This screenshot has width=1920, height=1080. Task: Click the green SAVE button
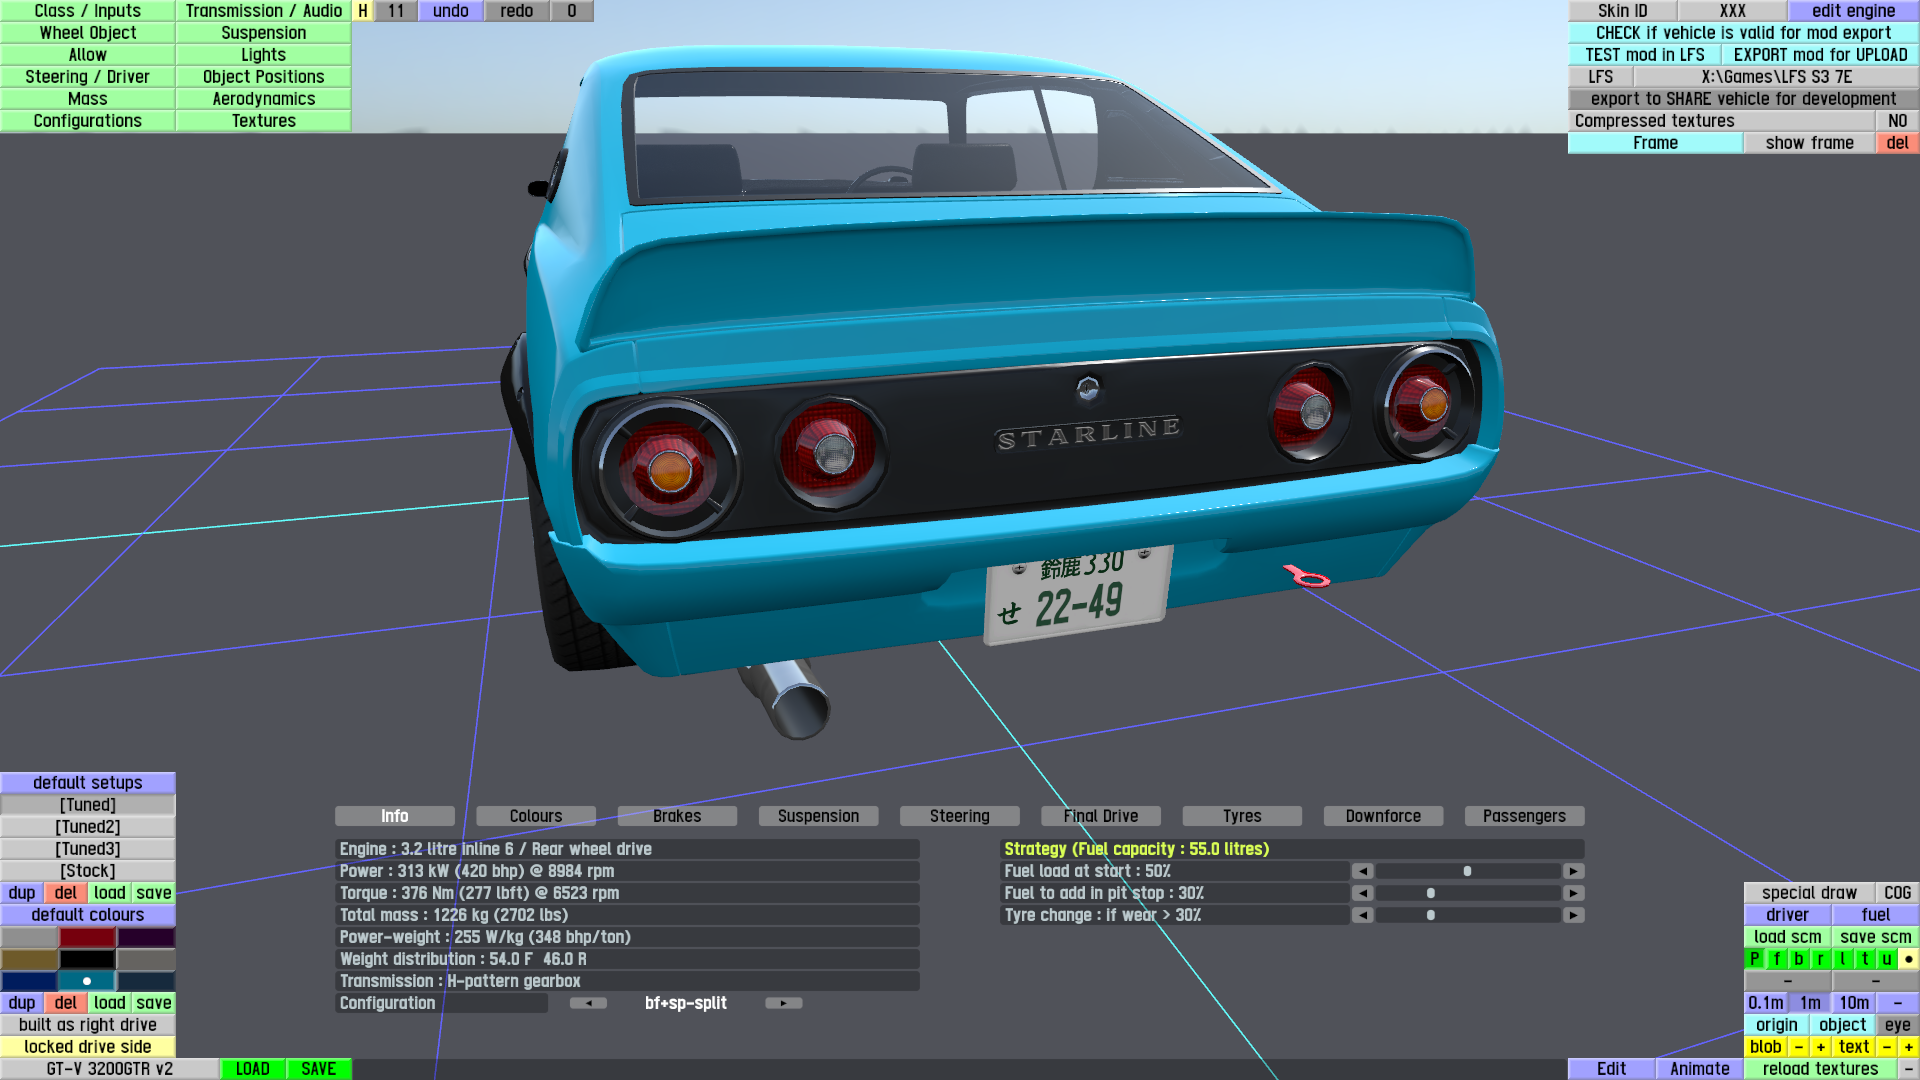[x=318, y=1069]
